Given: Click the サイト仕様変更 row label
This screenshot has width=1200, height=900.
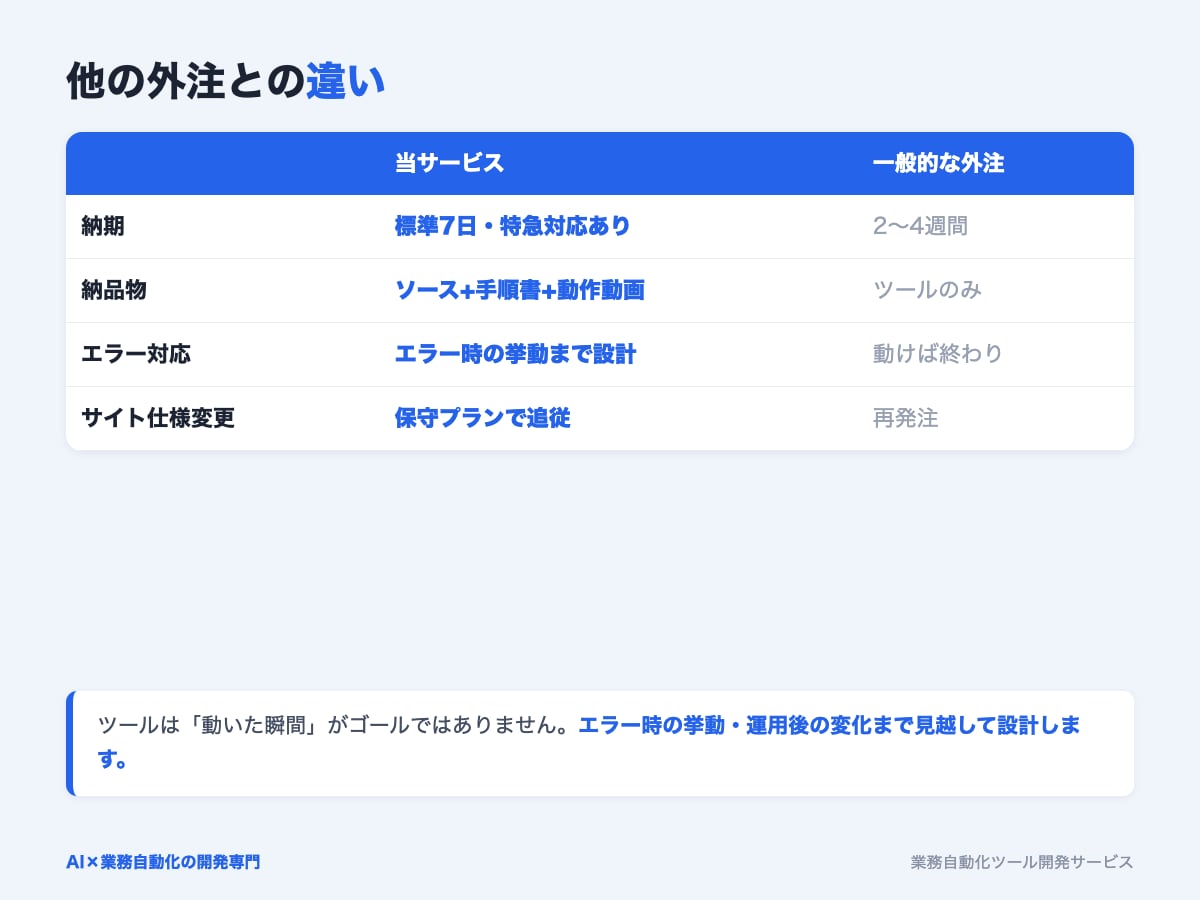Looking at the screenshot, I should [158, 418].
